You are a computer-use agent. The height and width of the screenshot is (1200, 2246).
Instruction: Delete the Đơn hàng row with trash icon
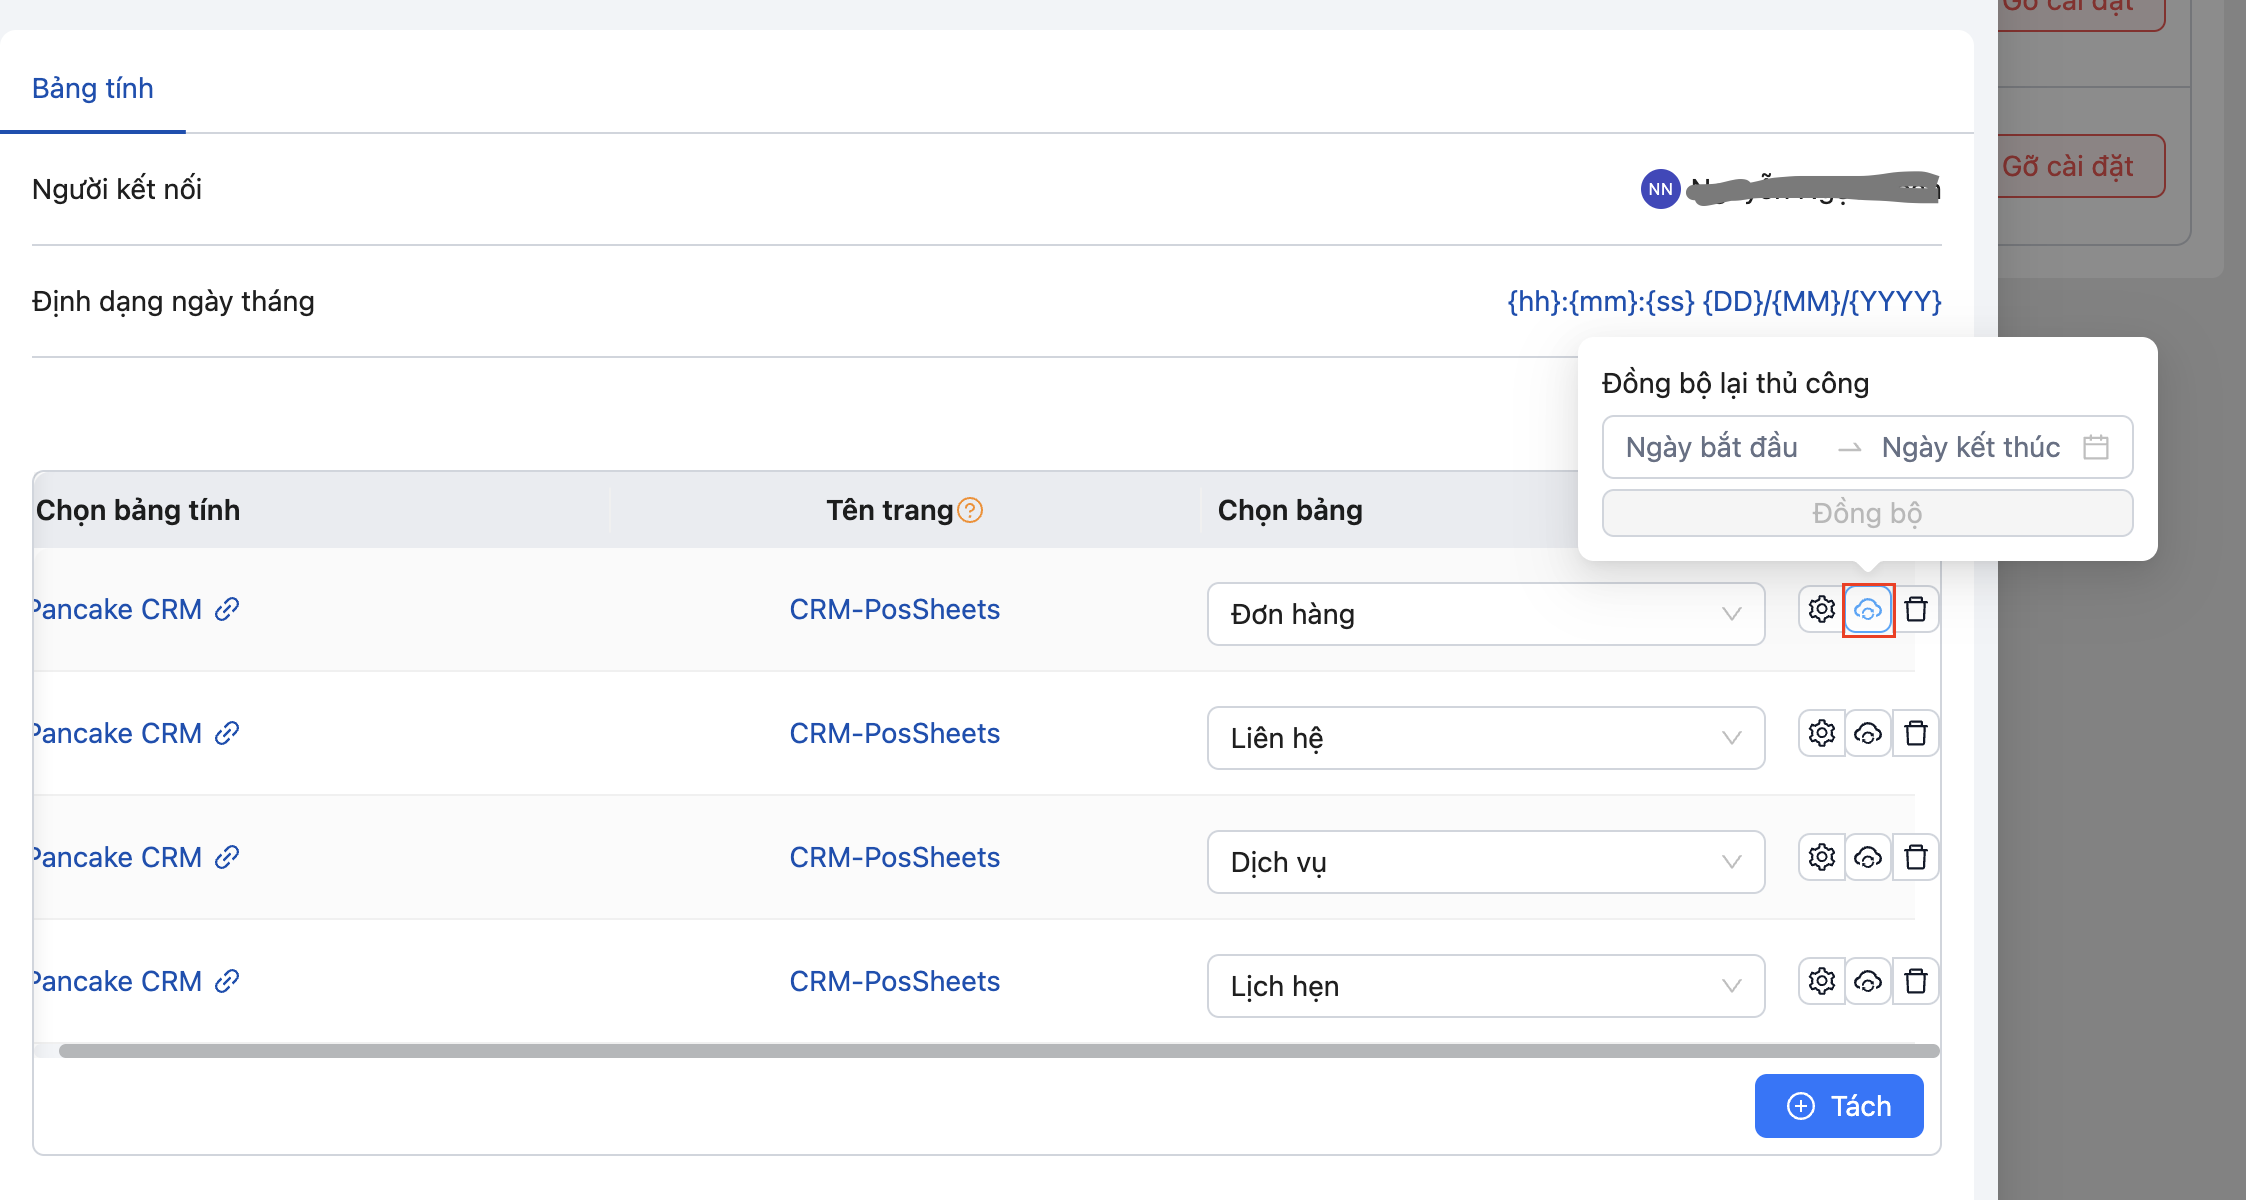point(1915,609)
